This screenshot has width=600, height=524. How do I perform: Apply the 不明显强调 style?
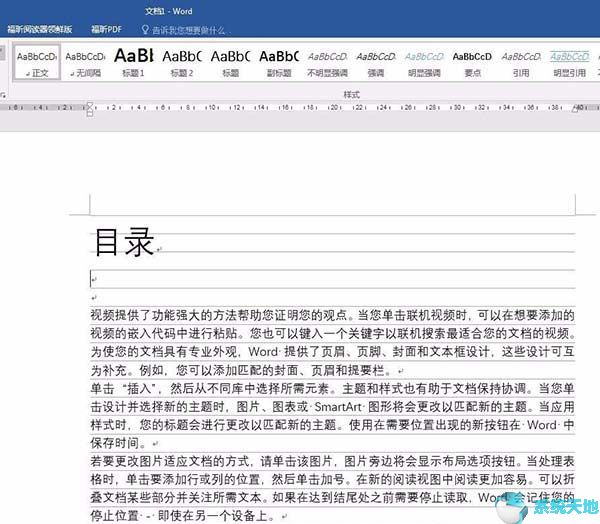327,62
